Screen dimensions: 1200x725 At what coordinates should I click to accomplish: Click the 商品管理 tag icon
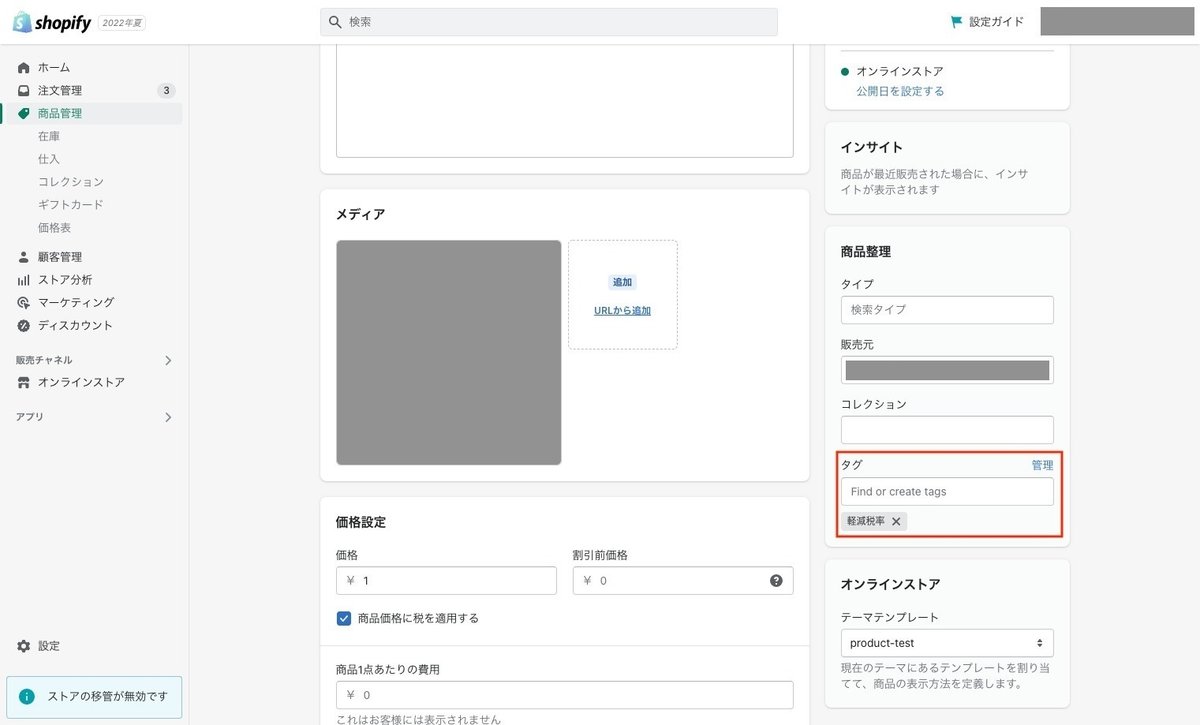point(24,114)
